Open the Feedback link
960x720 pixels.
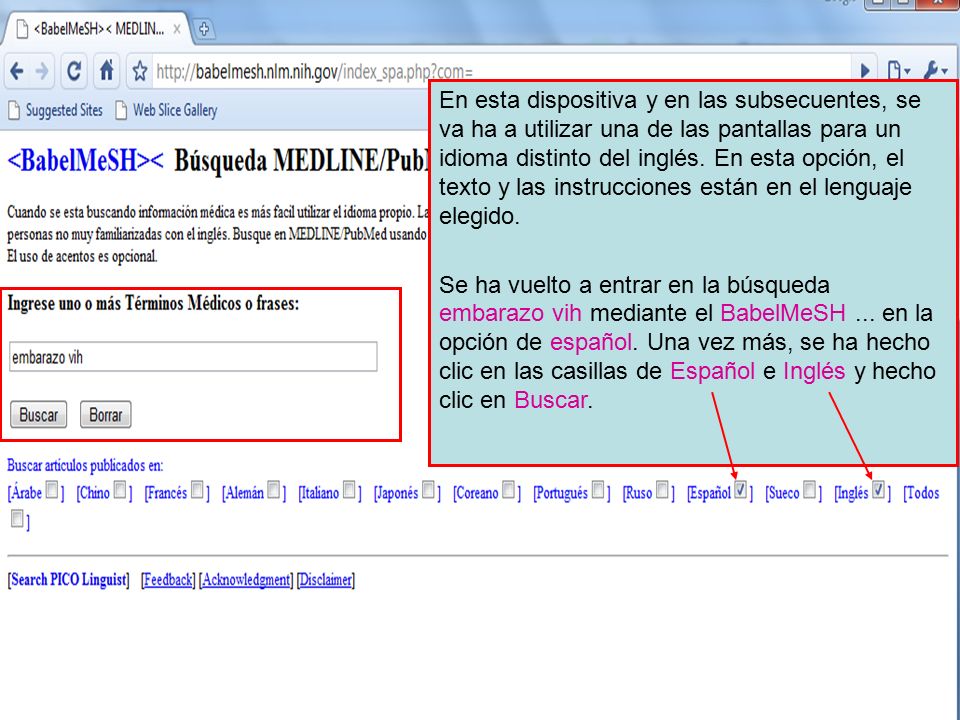click(x=168, y=580)
